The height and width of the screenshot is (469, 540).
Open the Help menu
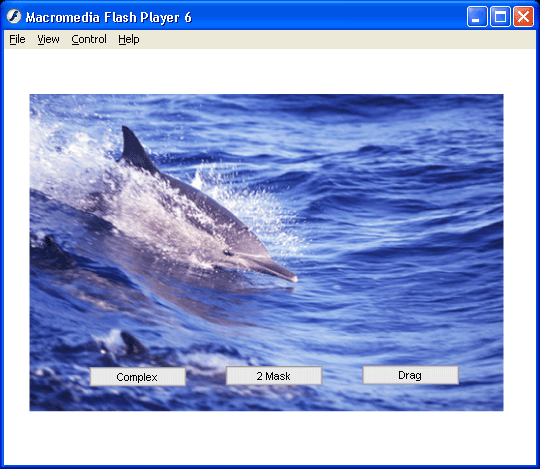click(x=129, y=39)
